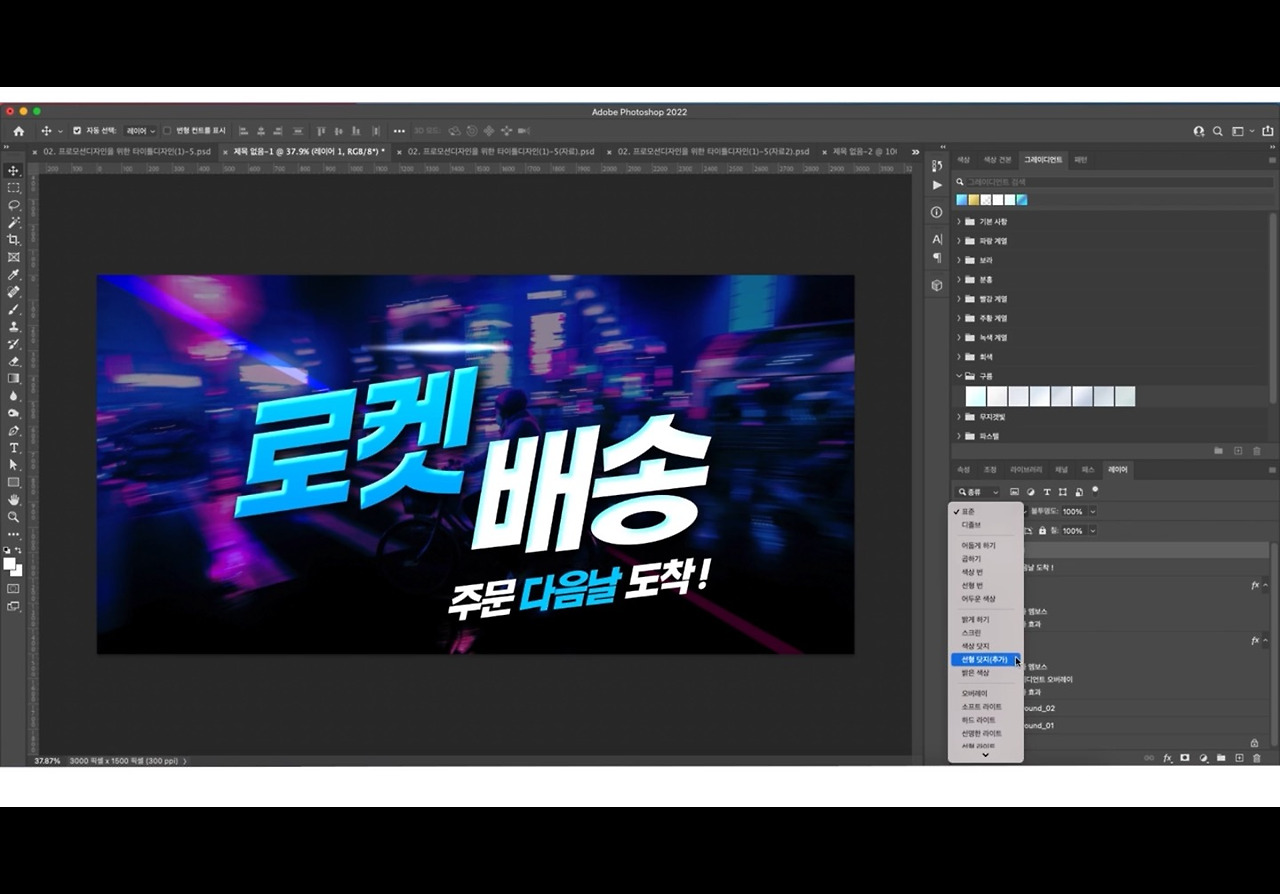The image size is (1280, 894).
Task: Select the Frame tool
Action: (14, 257)
